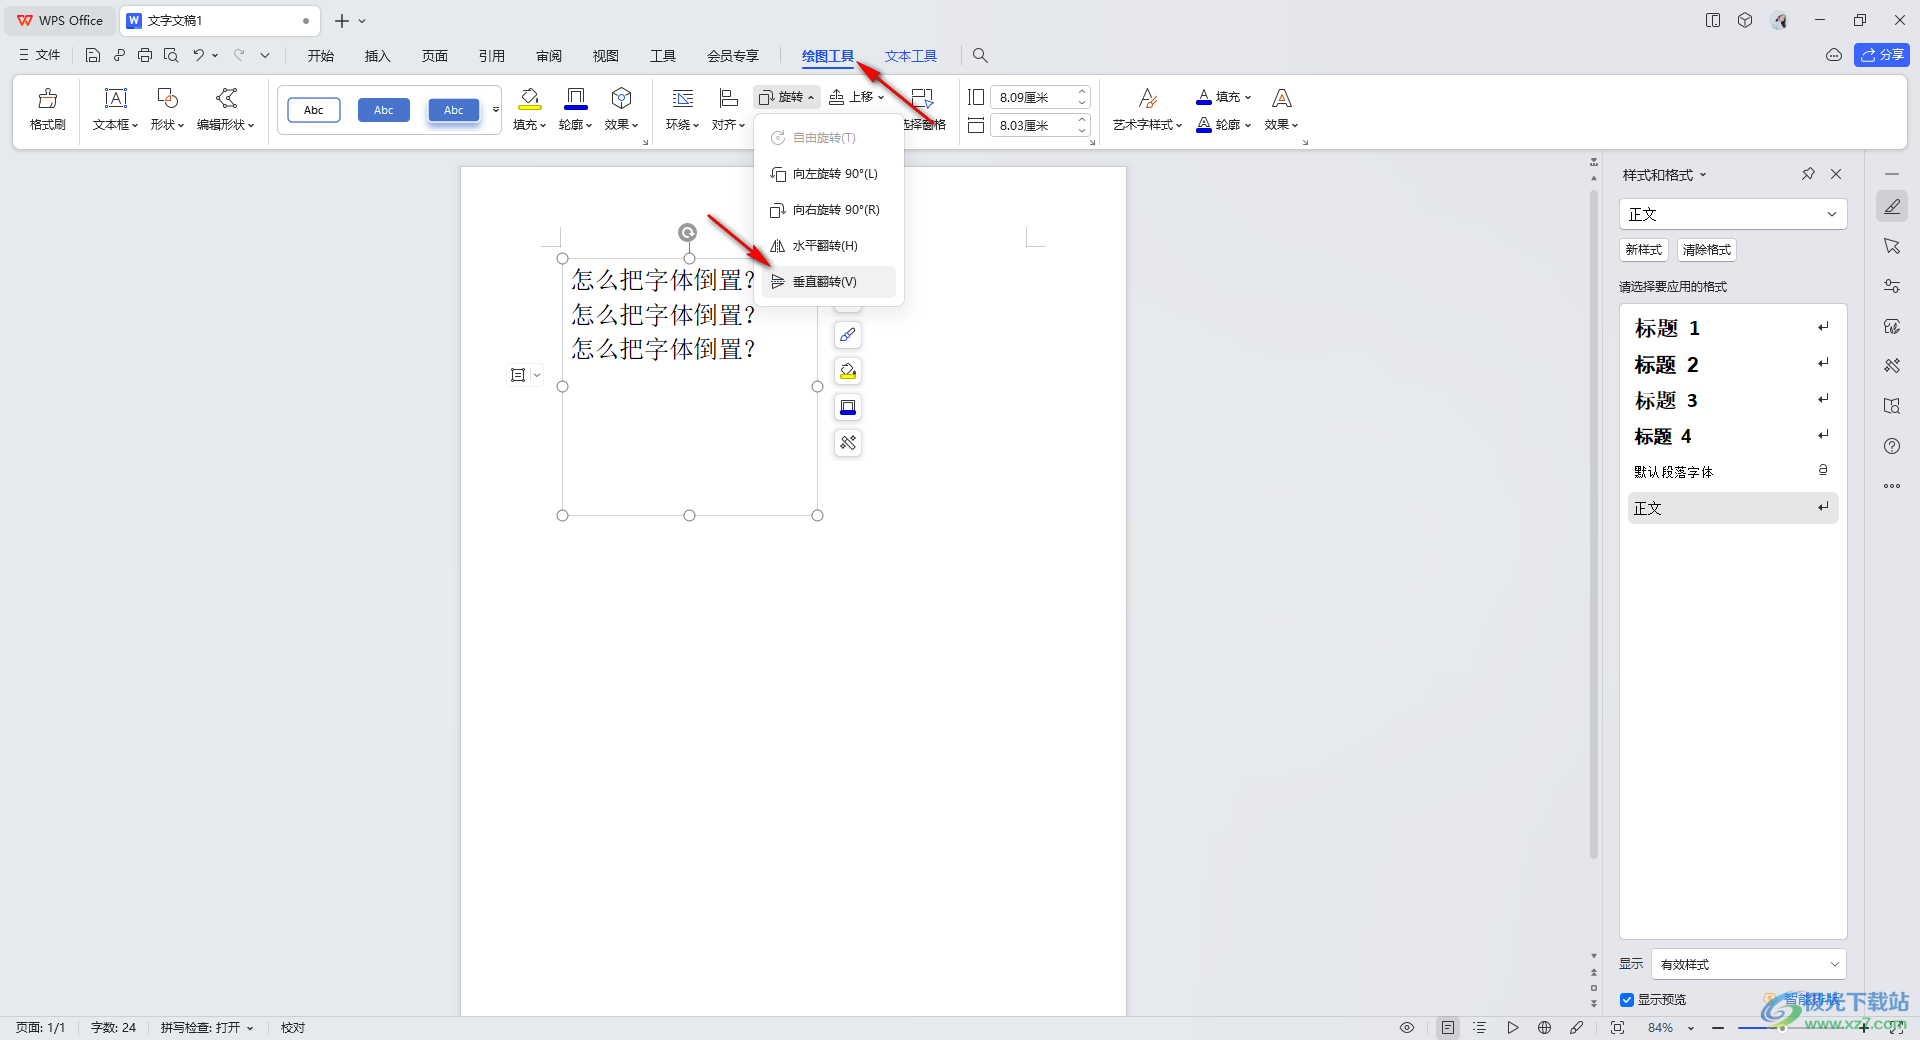Choose Rotate Right 90° (向右旋转)

[x=829, y=210]
